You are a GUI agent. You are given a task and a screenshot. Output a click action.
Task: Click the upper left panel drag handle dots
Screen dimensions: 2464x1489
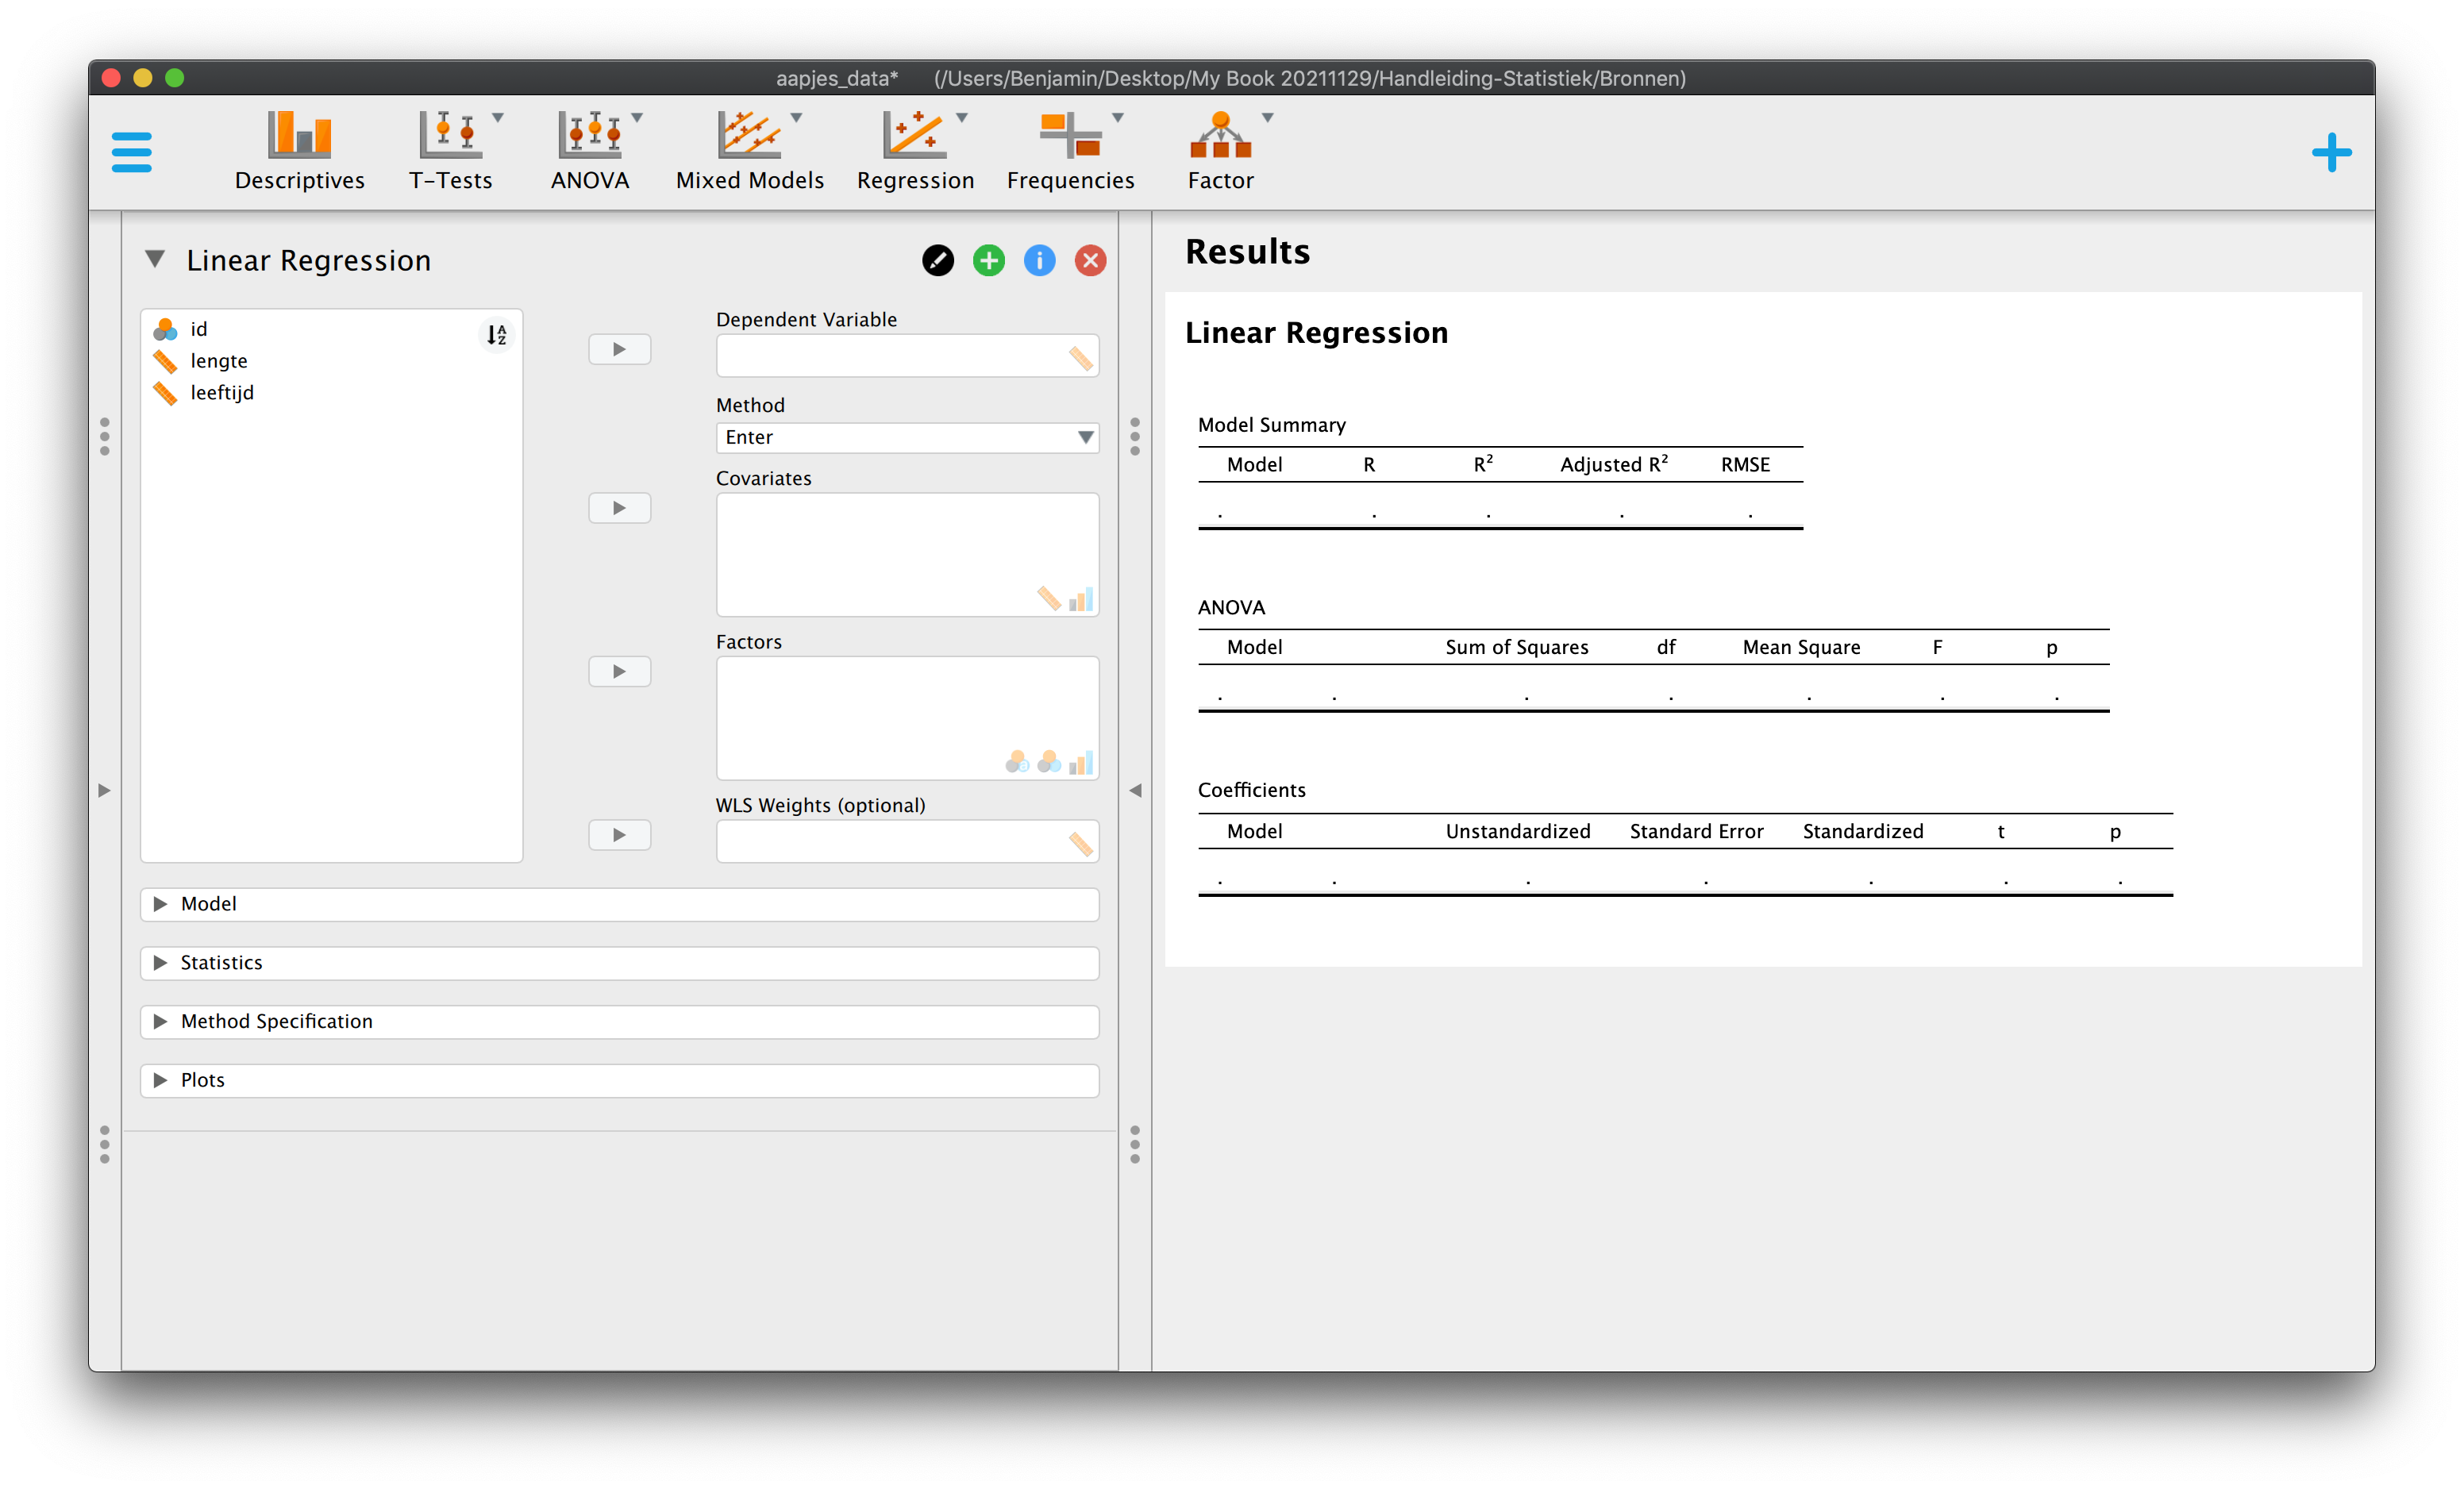104,437
